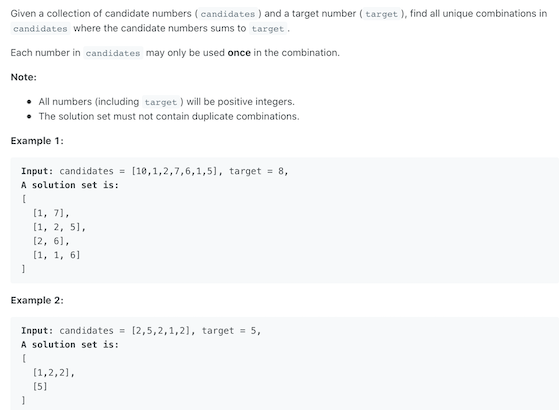The width and height of the screenshot is (559, 410).
Task: Click the target code tag in the first bullet
Action: (160, 102)
